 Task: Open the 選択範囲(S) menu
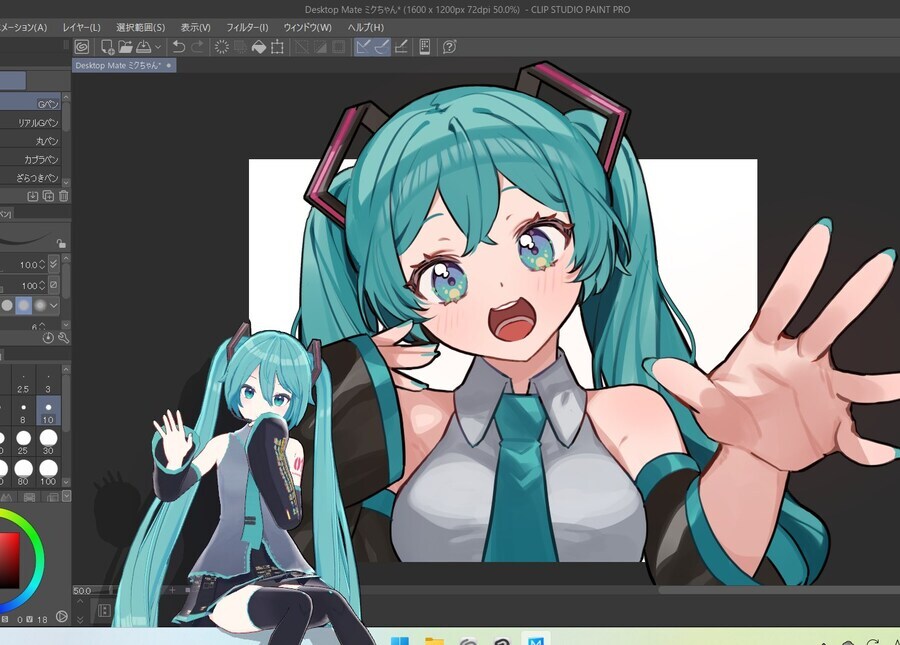(141, 27)
